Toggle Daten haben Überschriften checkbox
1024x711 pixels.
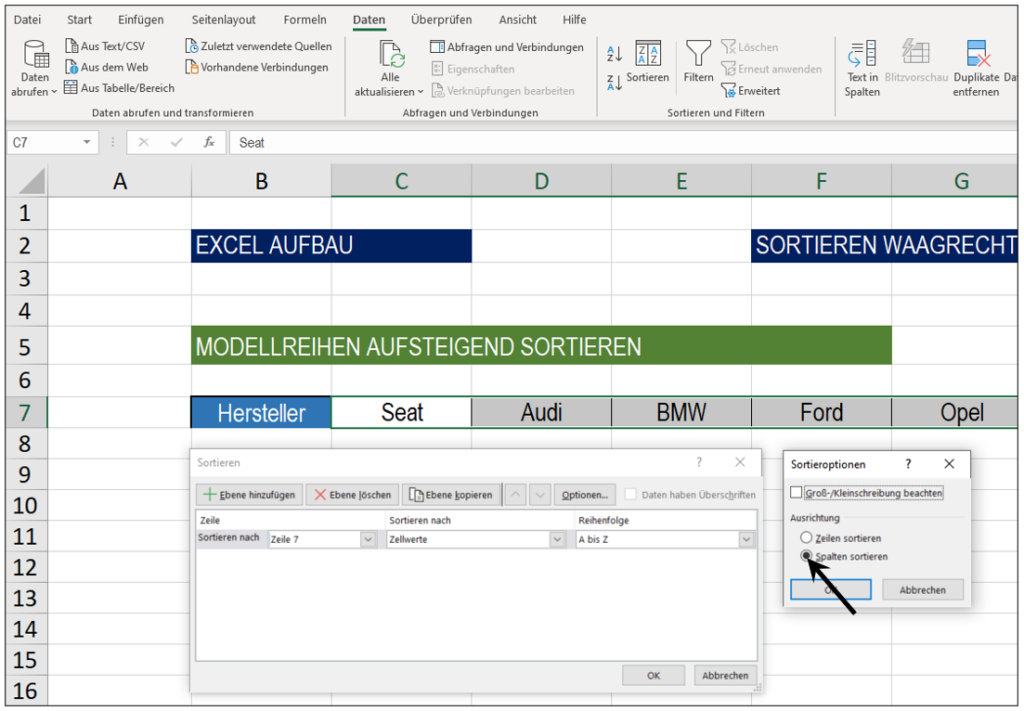630,494
